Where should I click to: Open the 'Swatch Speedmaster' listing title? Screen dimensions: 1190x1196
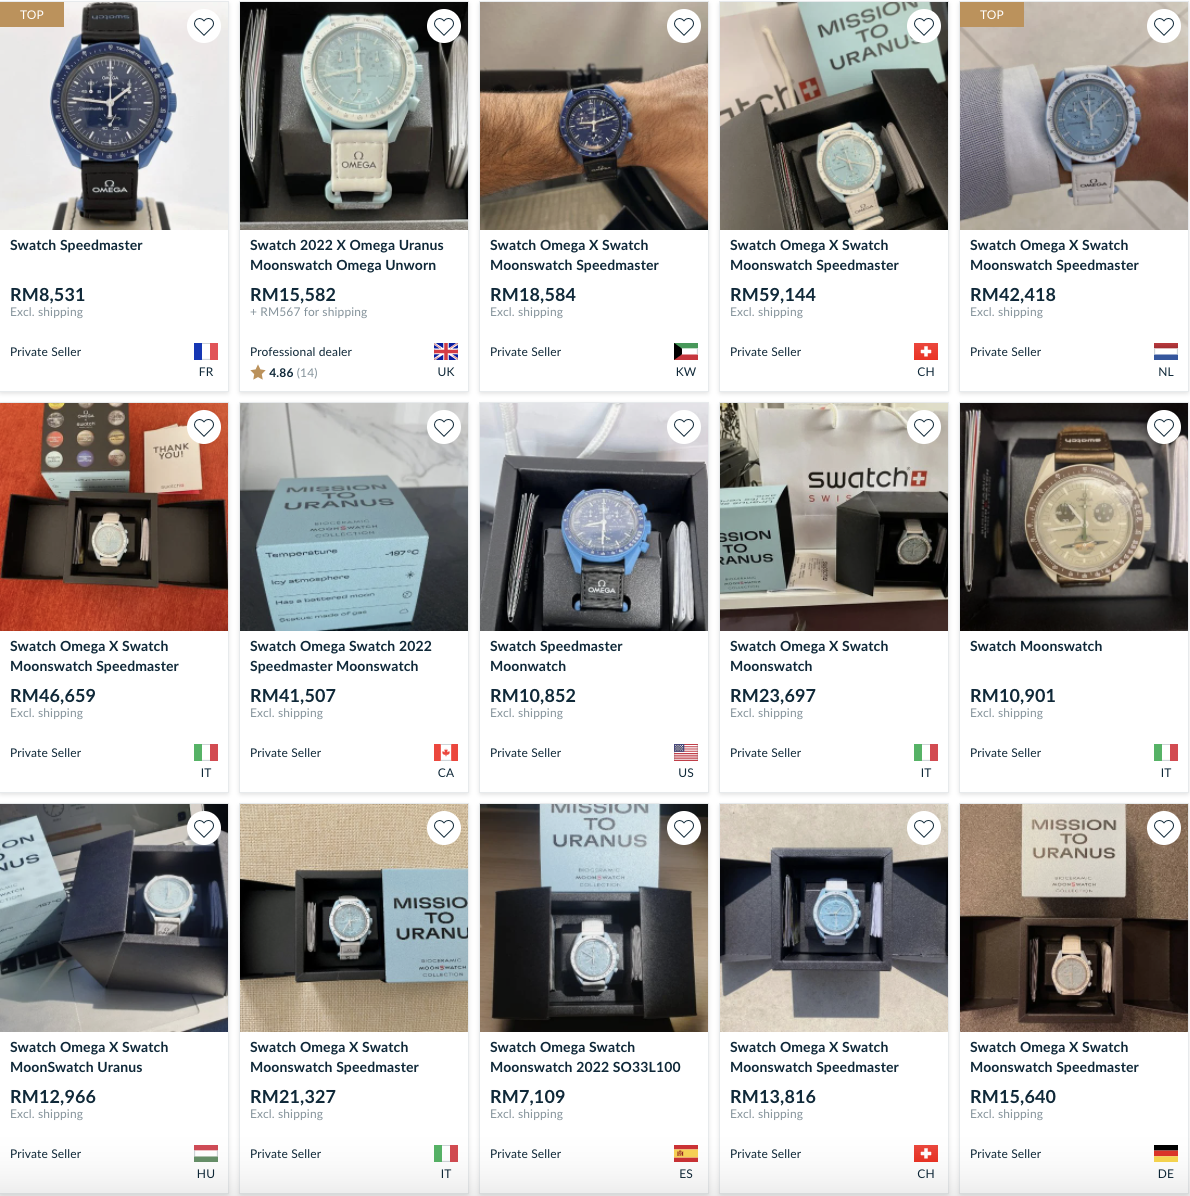pyautogui.click(x=76, y=245)
